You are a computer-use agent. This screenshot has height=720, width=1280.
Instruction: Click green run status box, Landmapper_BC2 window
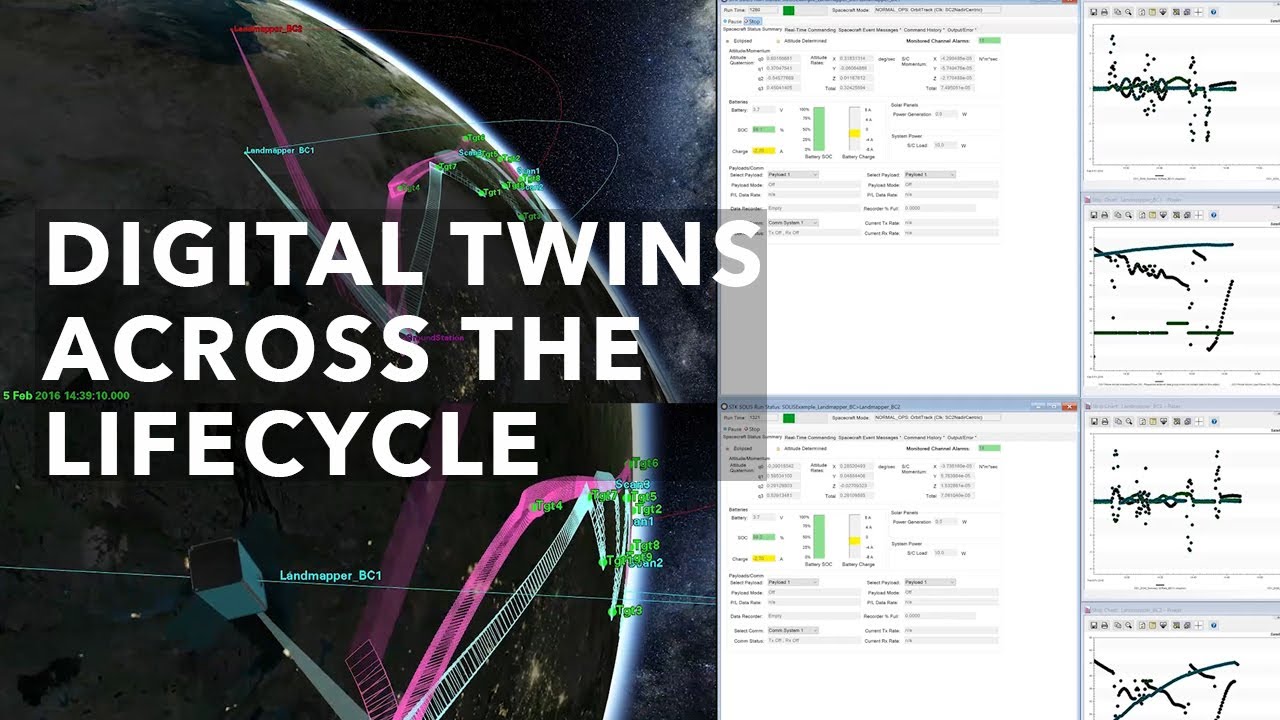789,418
